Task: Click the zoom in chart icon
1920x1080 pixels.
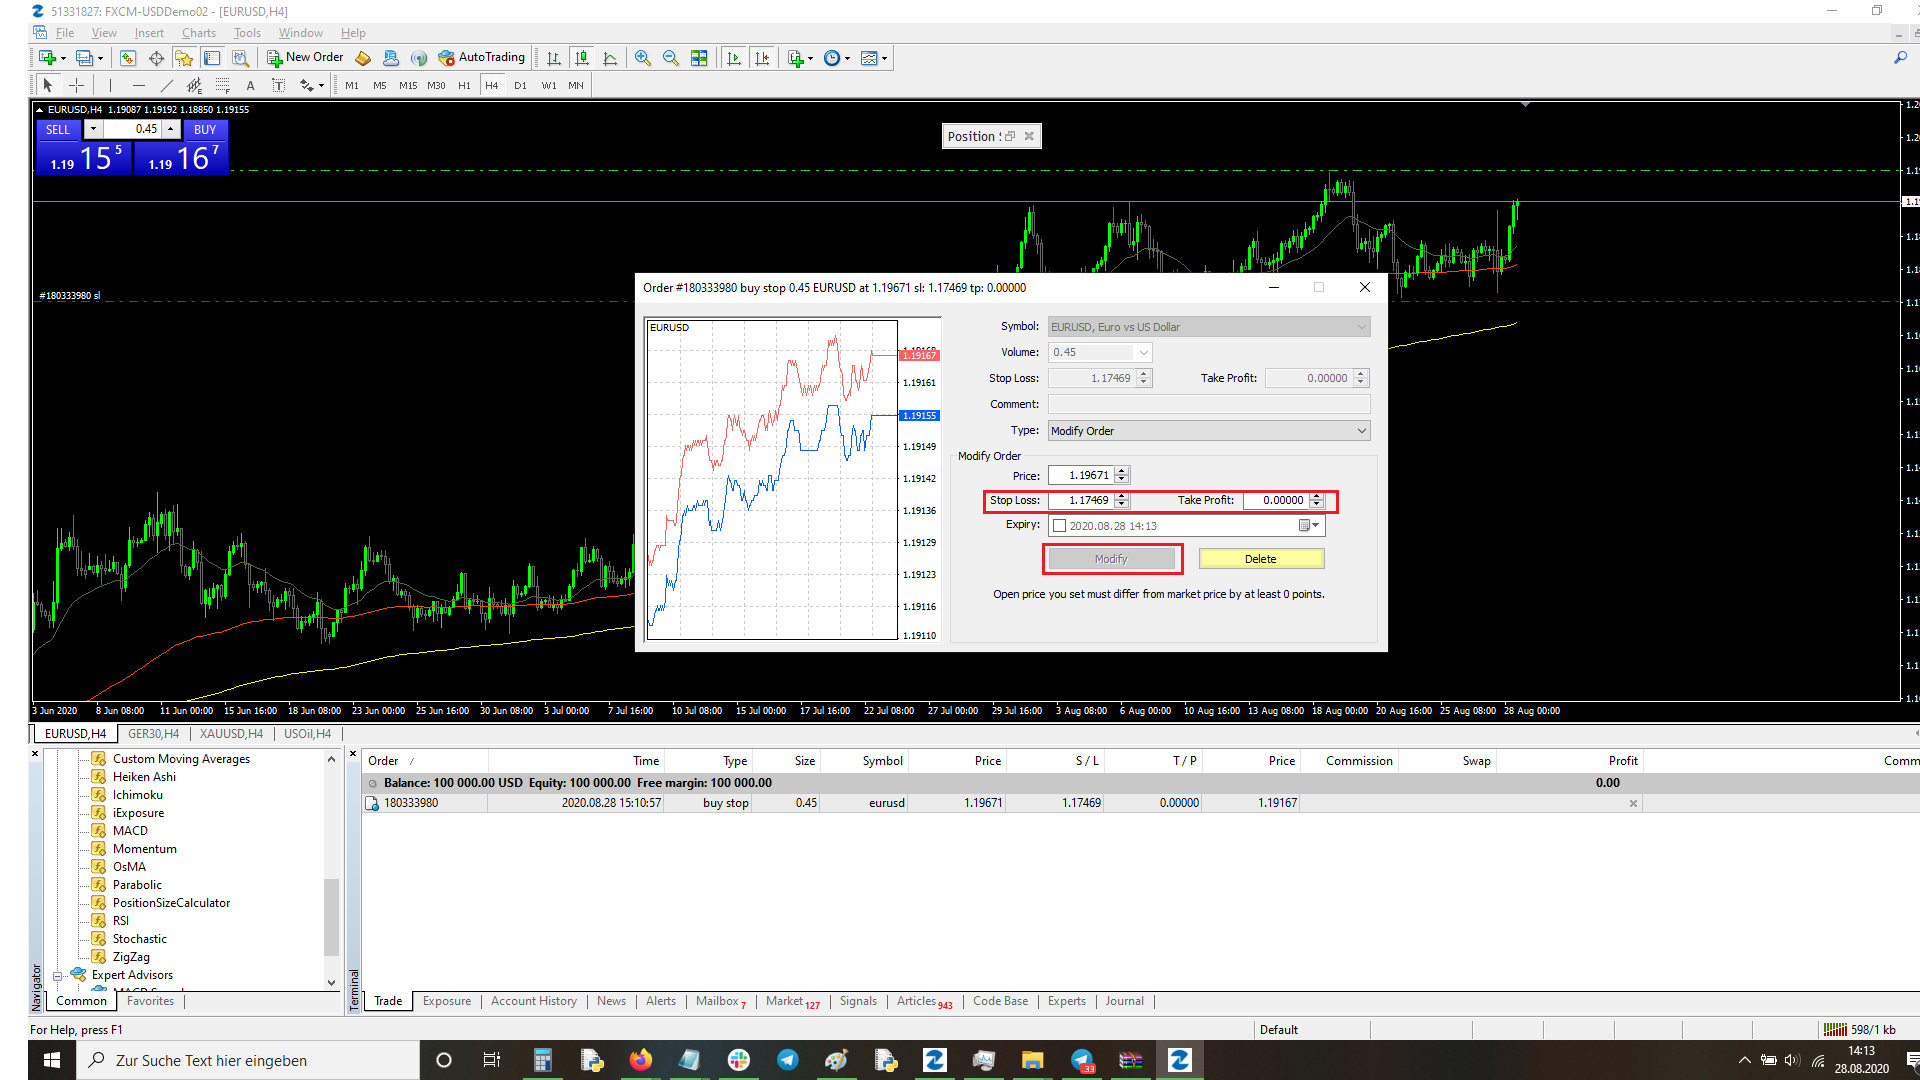Action: (x=643, y=58)
